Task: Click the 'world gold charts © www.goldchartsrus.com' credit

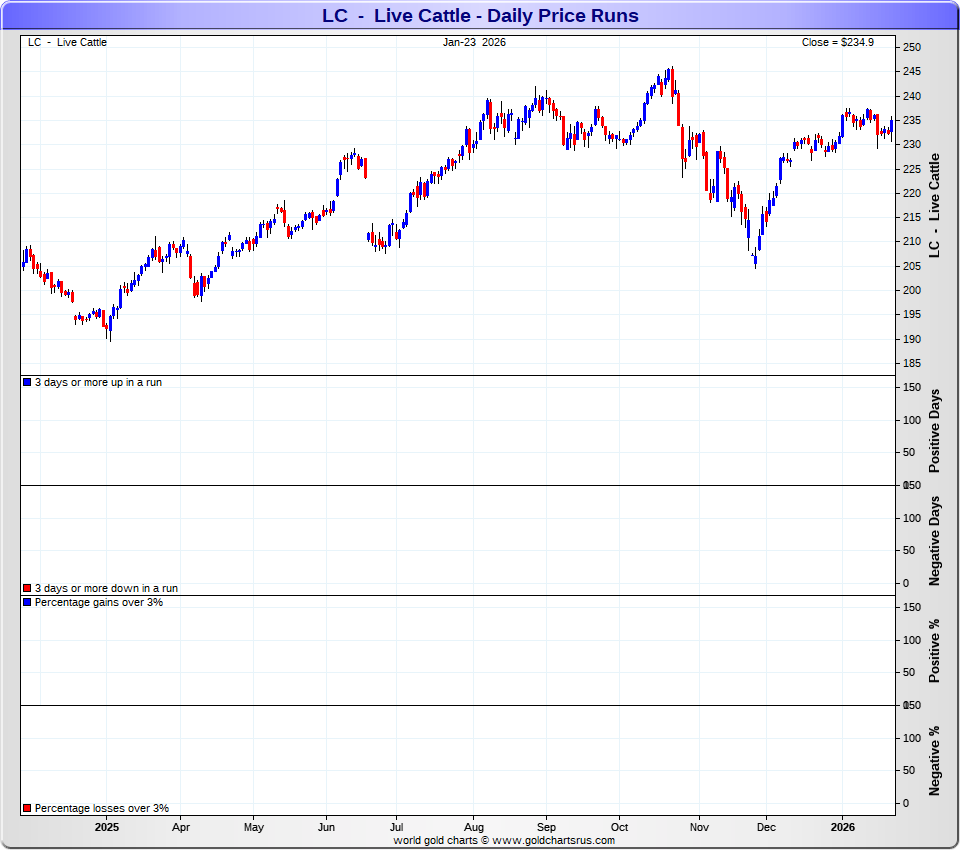Action: point(504,840)
